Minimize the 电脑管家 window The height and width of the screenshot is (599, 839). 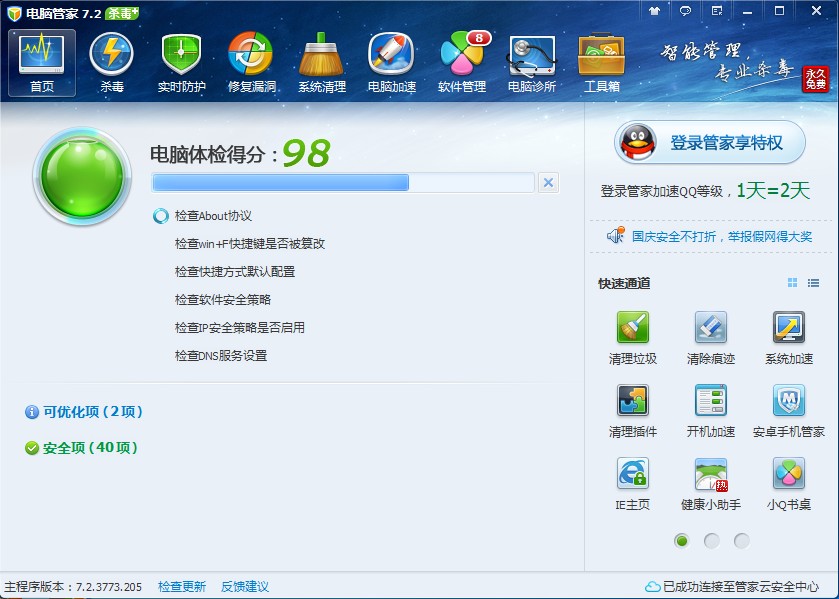point(748,11)
